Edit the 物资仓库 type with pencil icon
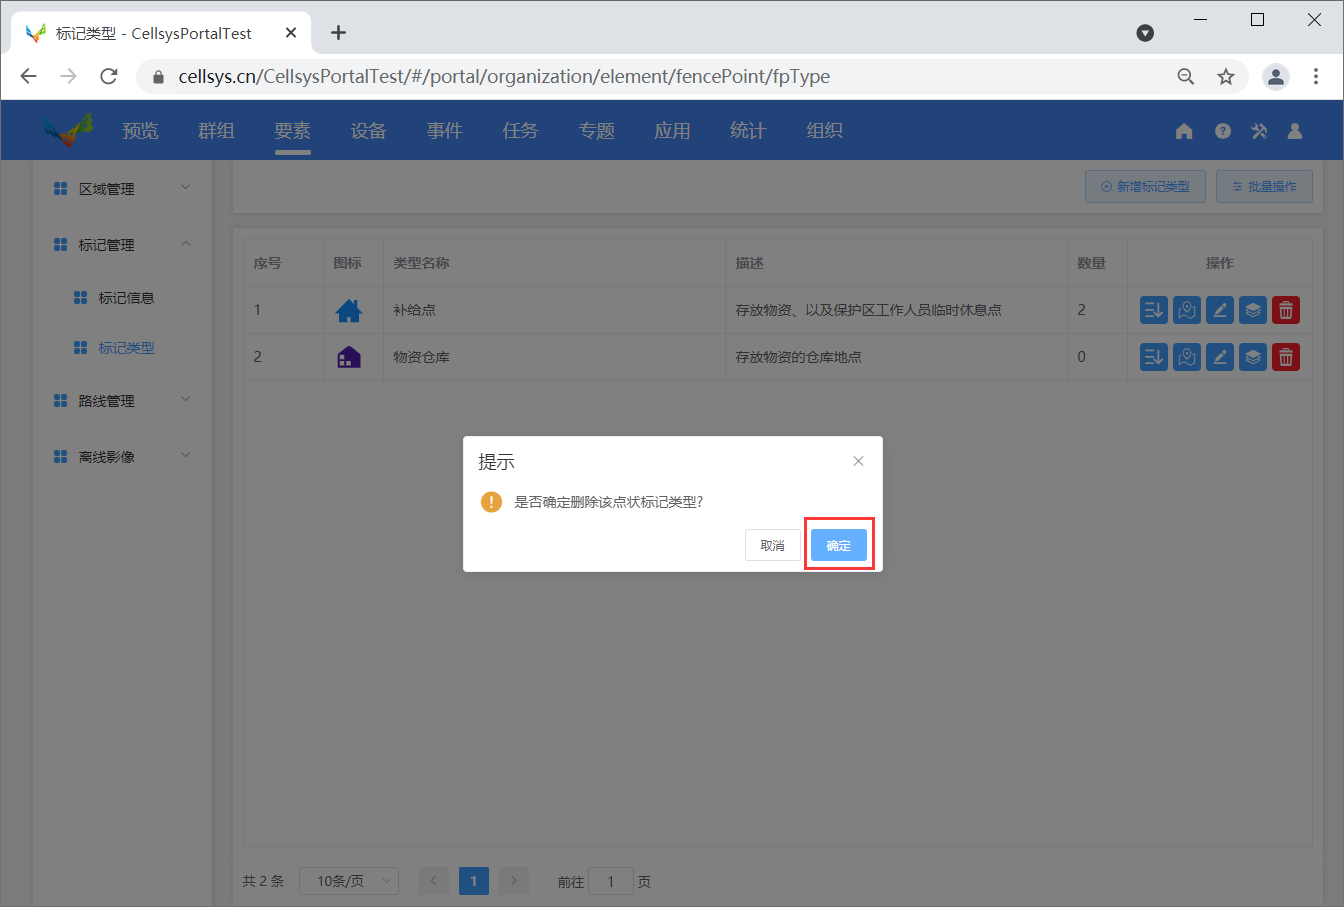 point(1220,357)
